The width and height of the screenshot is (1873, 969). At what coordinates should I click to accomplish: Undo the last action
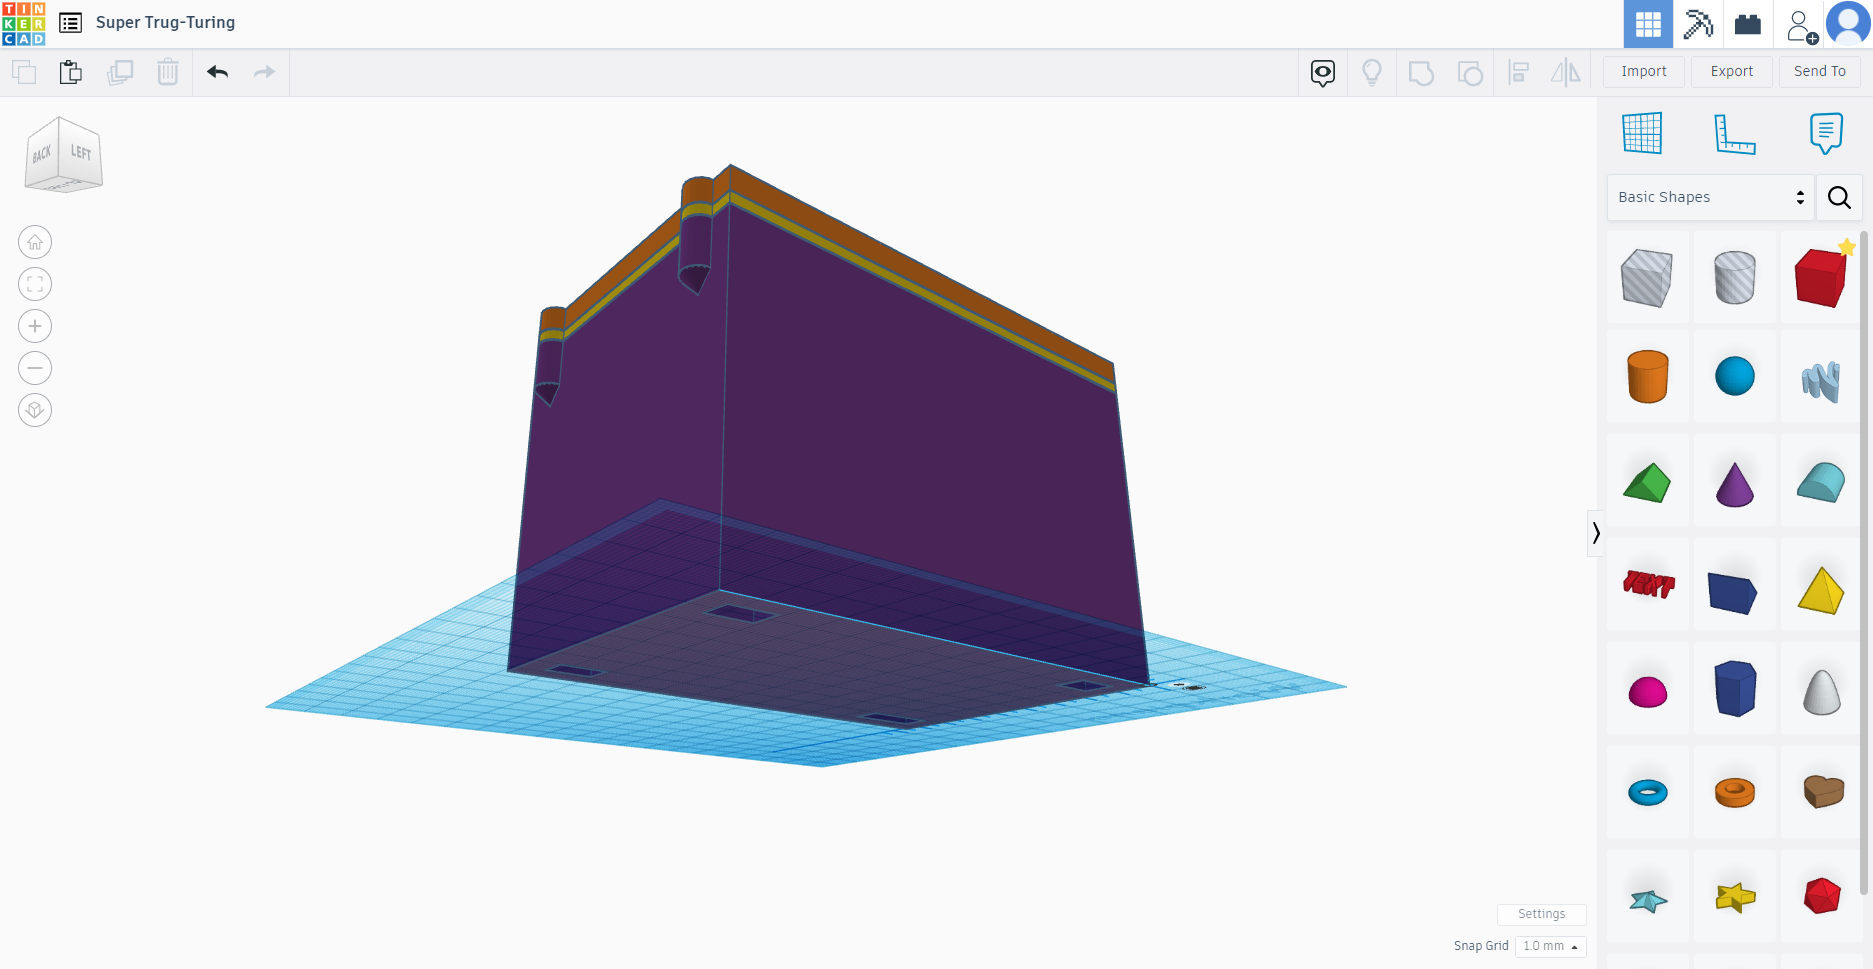pos(217,72)
